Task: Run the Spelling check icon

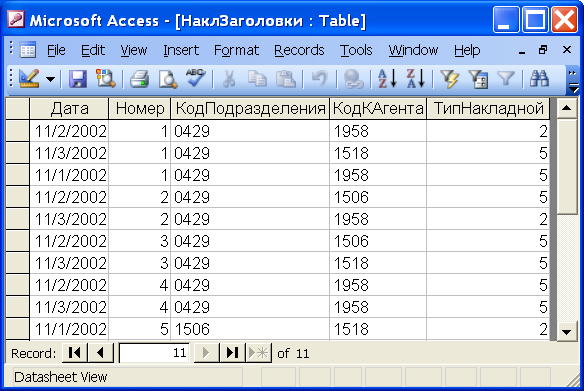Action: click(195, 79)
